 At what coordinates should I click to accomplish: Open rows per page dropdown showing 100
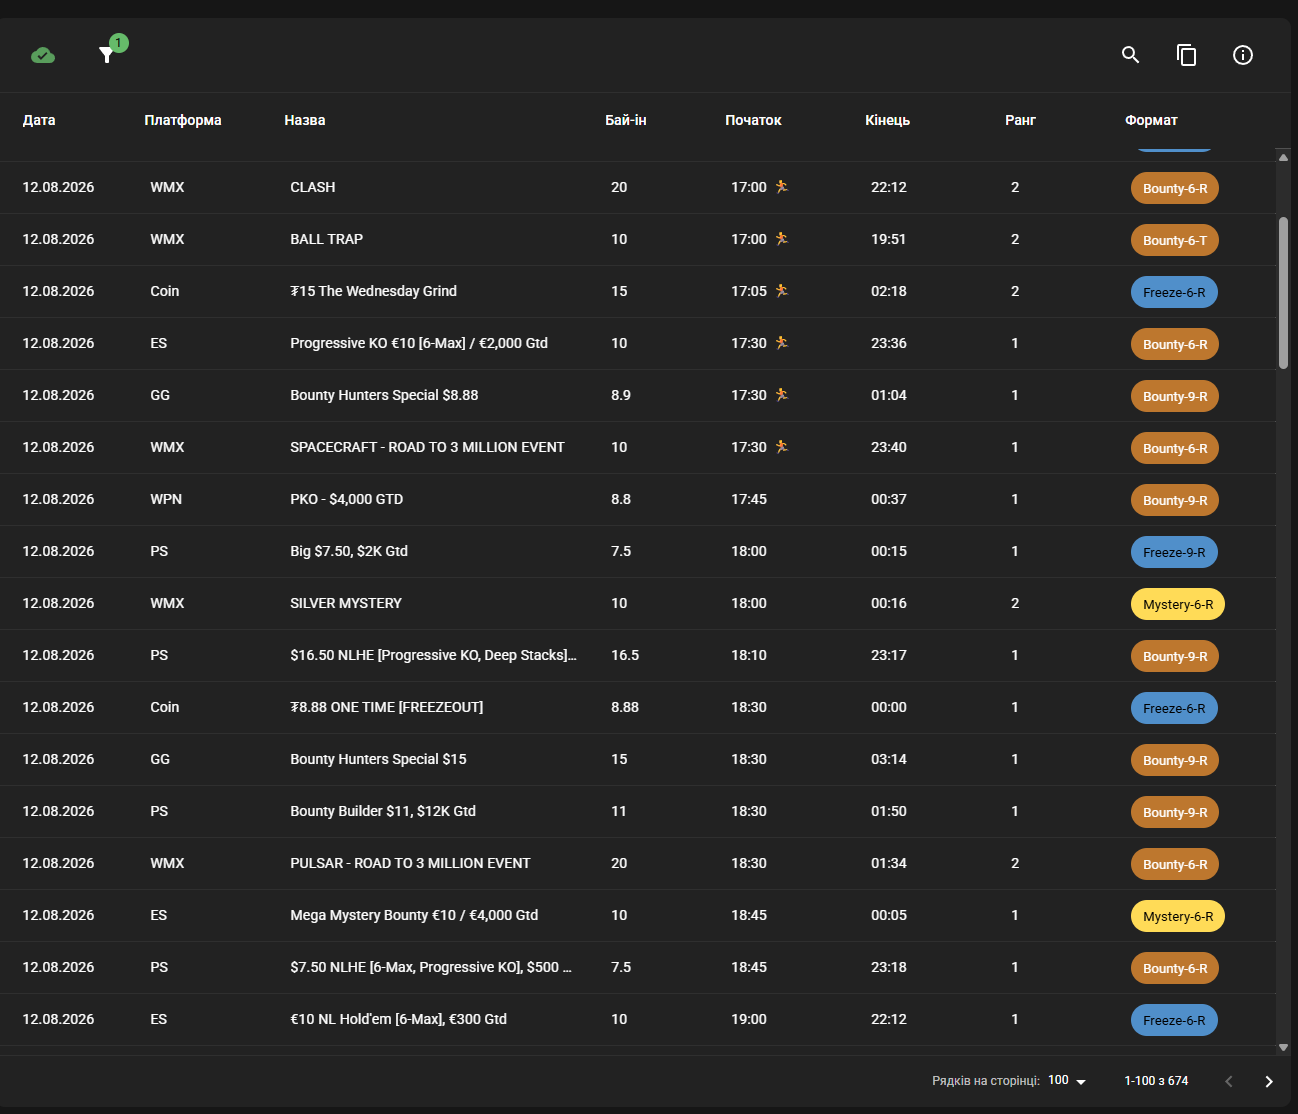point(1067,1081)
